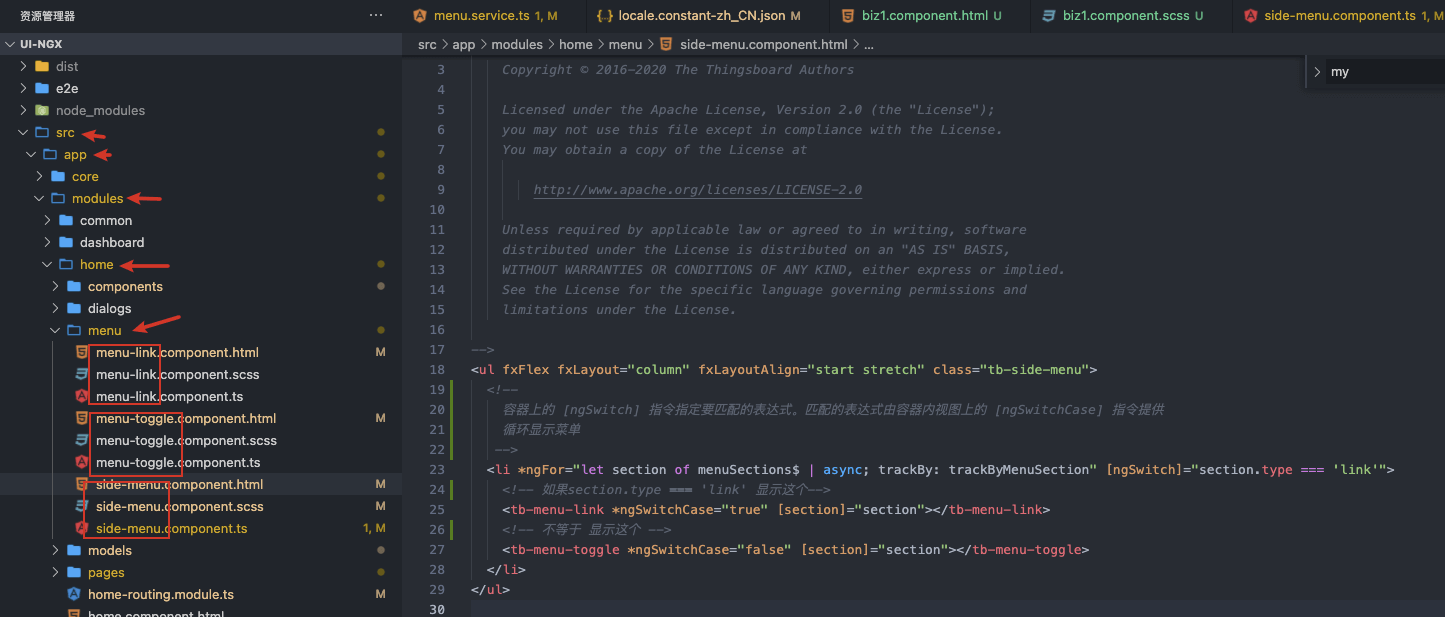This screenshot has width=1445, height=617.
Task: Click JSON braces icon on locale tab
Action: click(603, 15)
